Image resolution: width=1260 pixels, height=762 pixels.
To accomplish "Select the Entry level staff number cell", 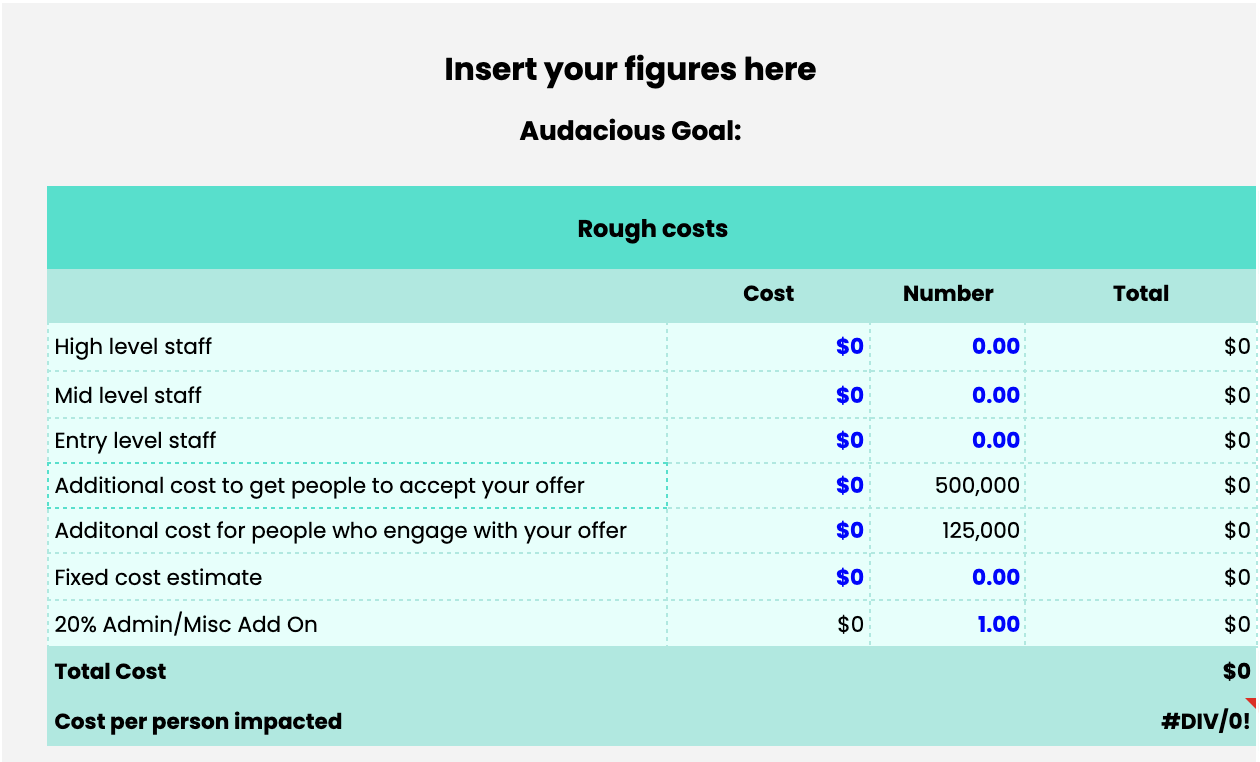I will [948, 441].
